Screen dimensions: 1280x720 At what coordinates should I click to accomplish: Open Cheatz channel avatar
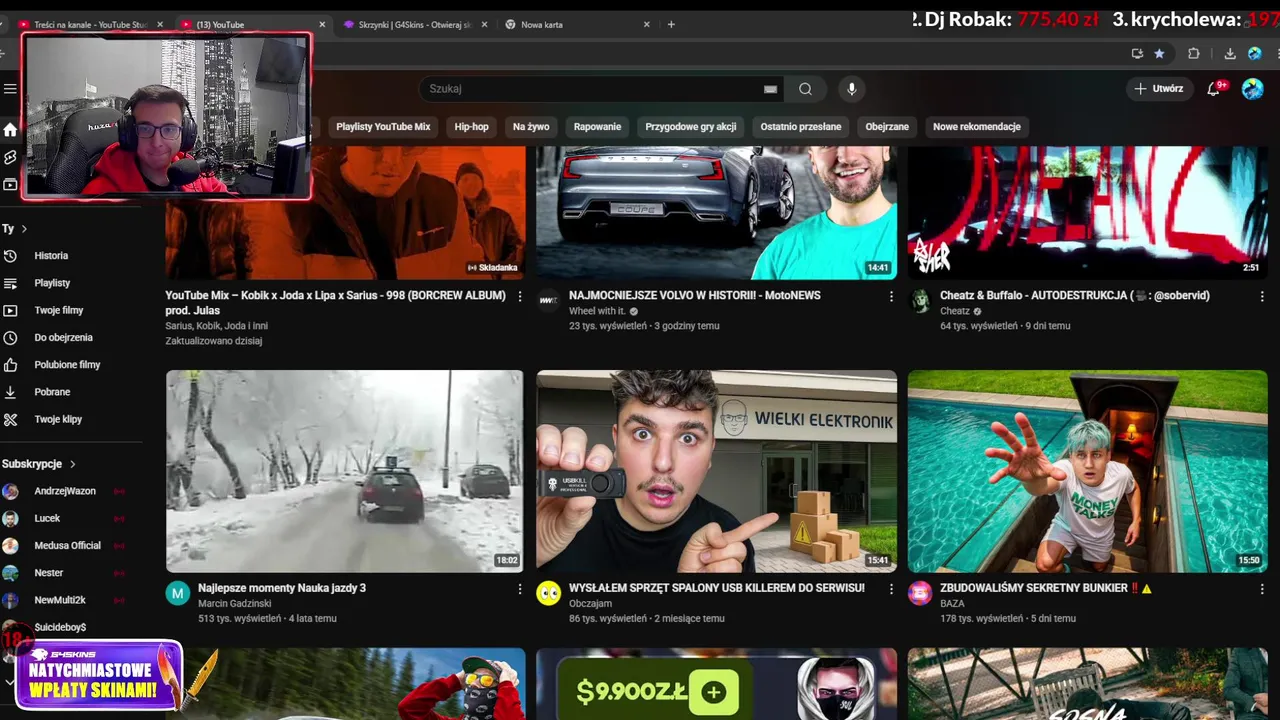tap(920, 300)
